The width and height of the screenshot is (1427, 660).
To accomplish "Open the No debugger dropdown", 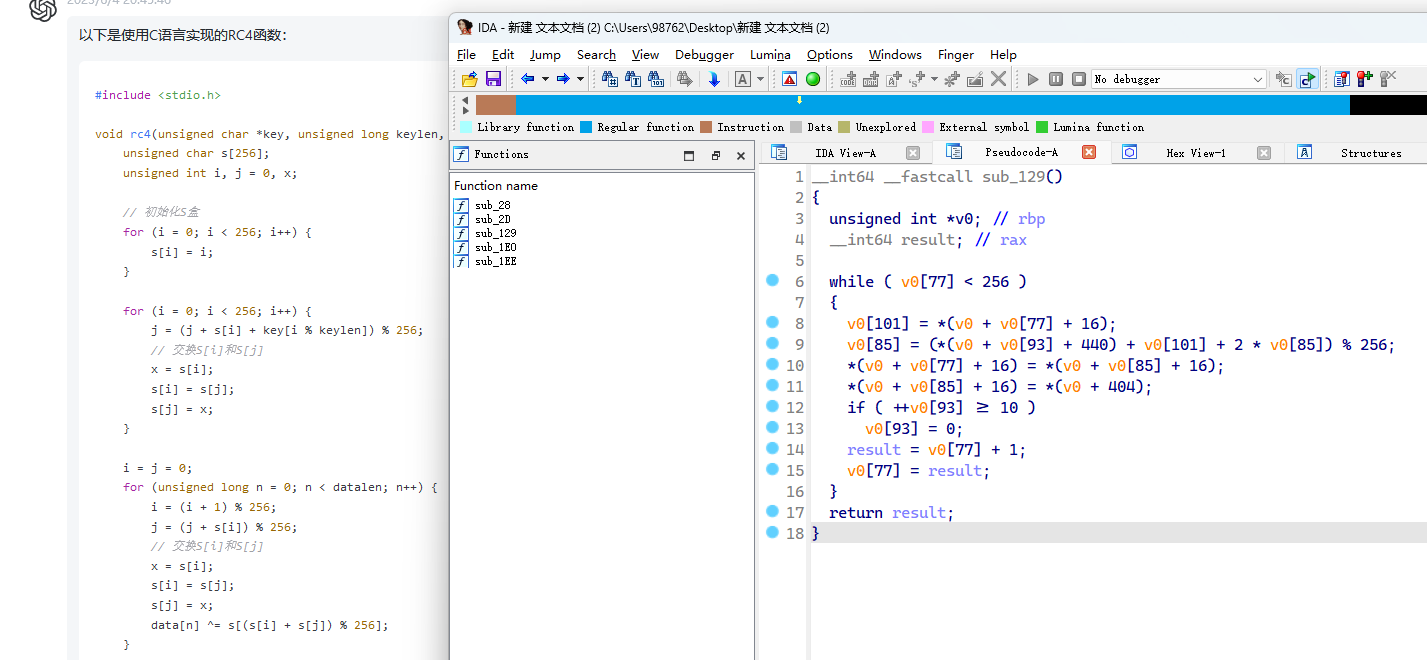I will (1258, 79).
